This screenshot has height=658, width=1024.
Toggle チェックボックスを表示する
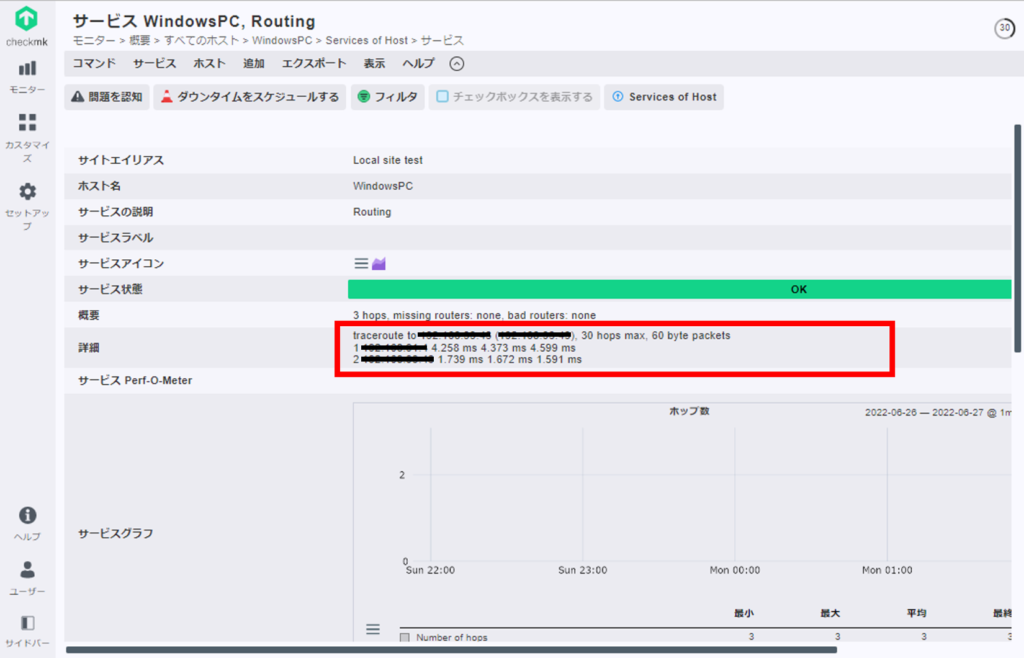pos(515,97)
